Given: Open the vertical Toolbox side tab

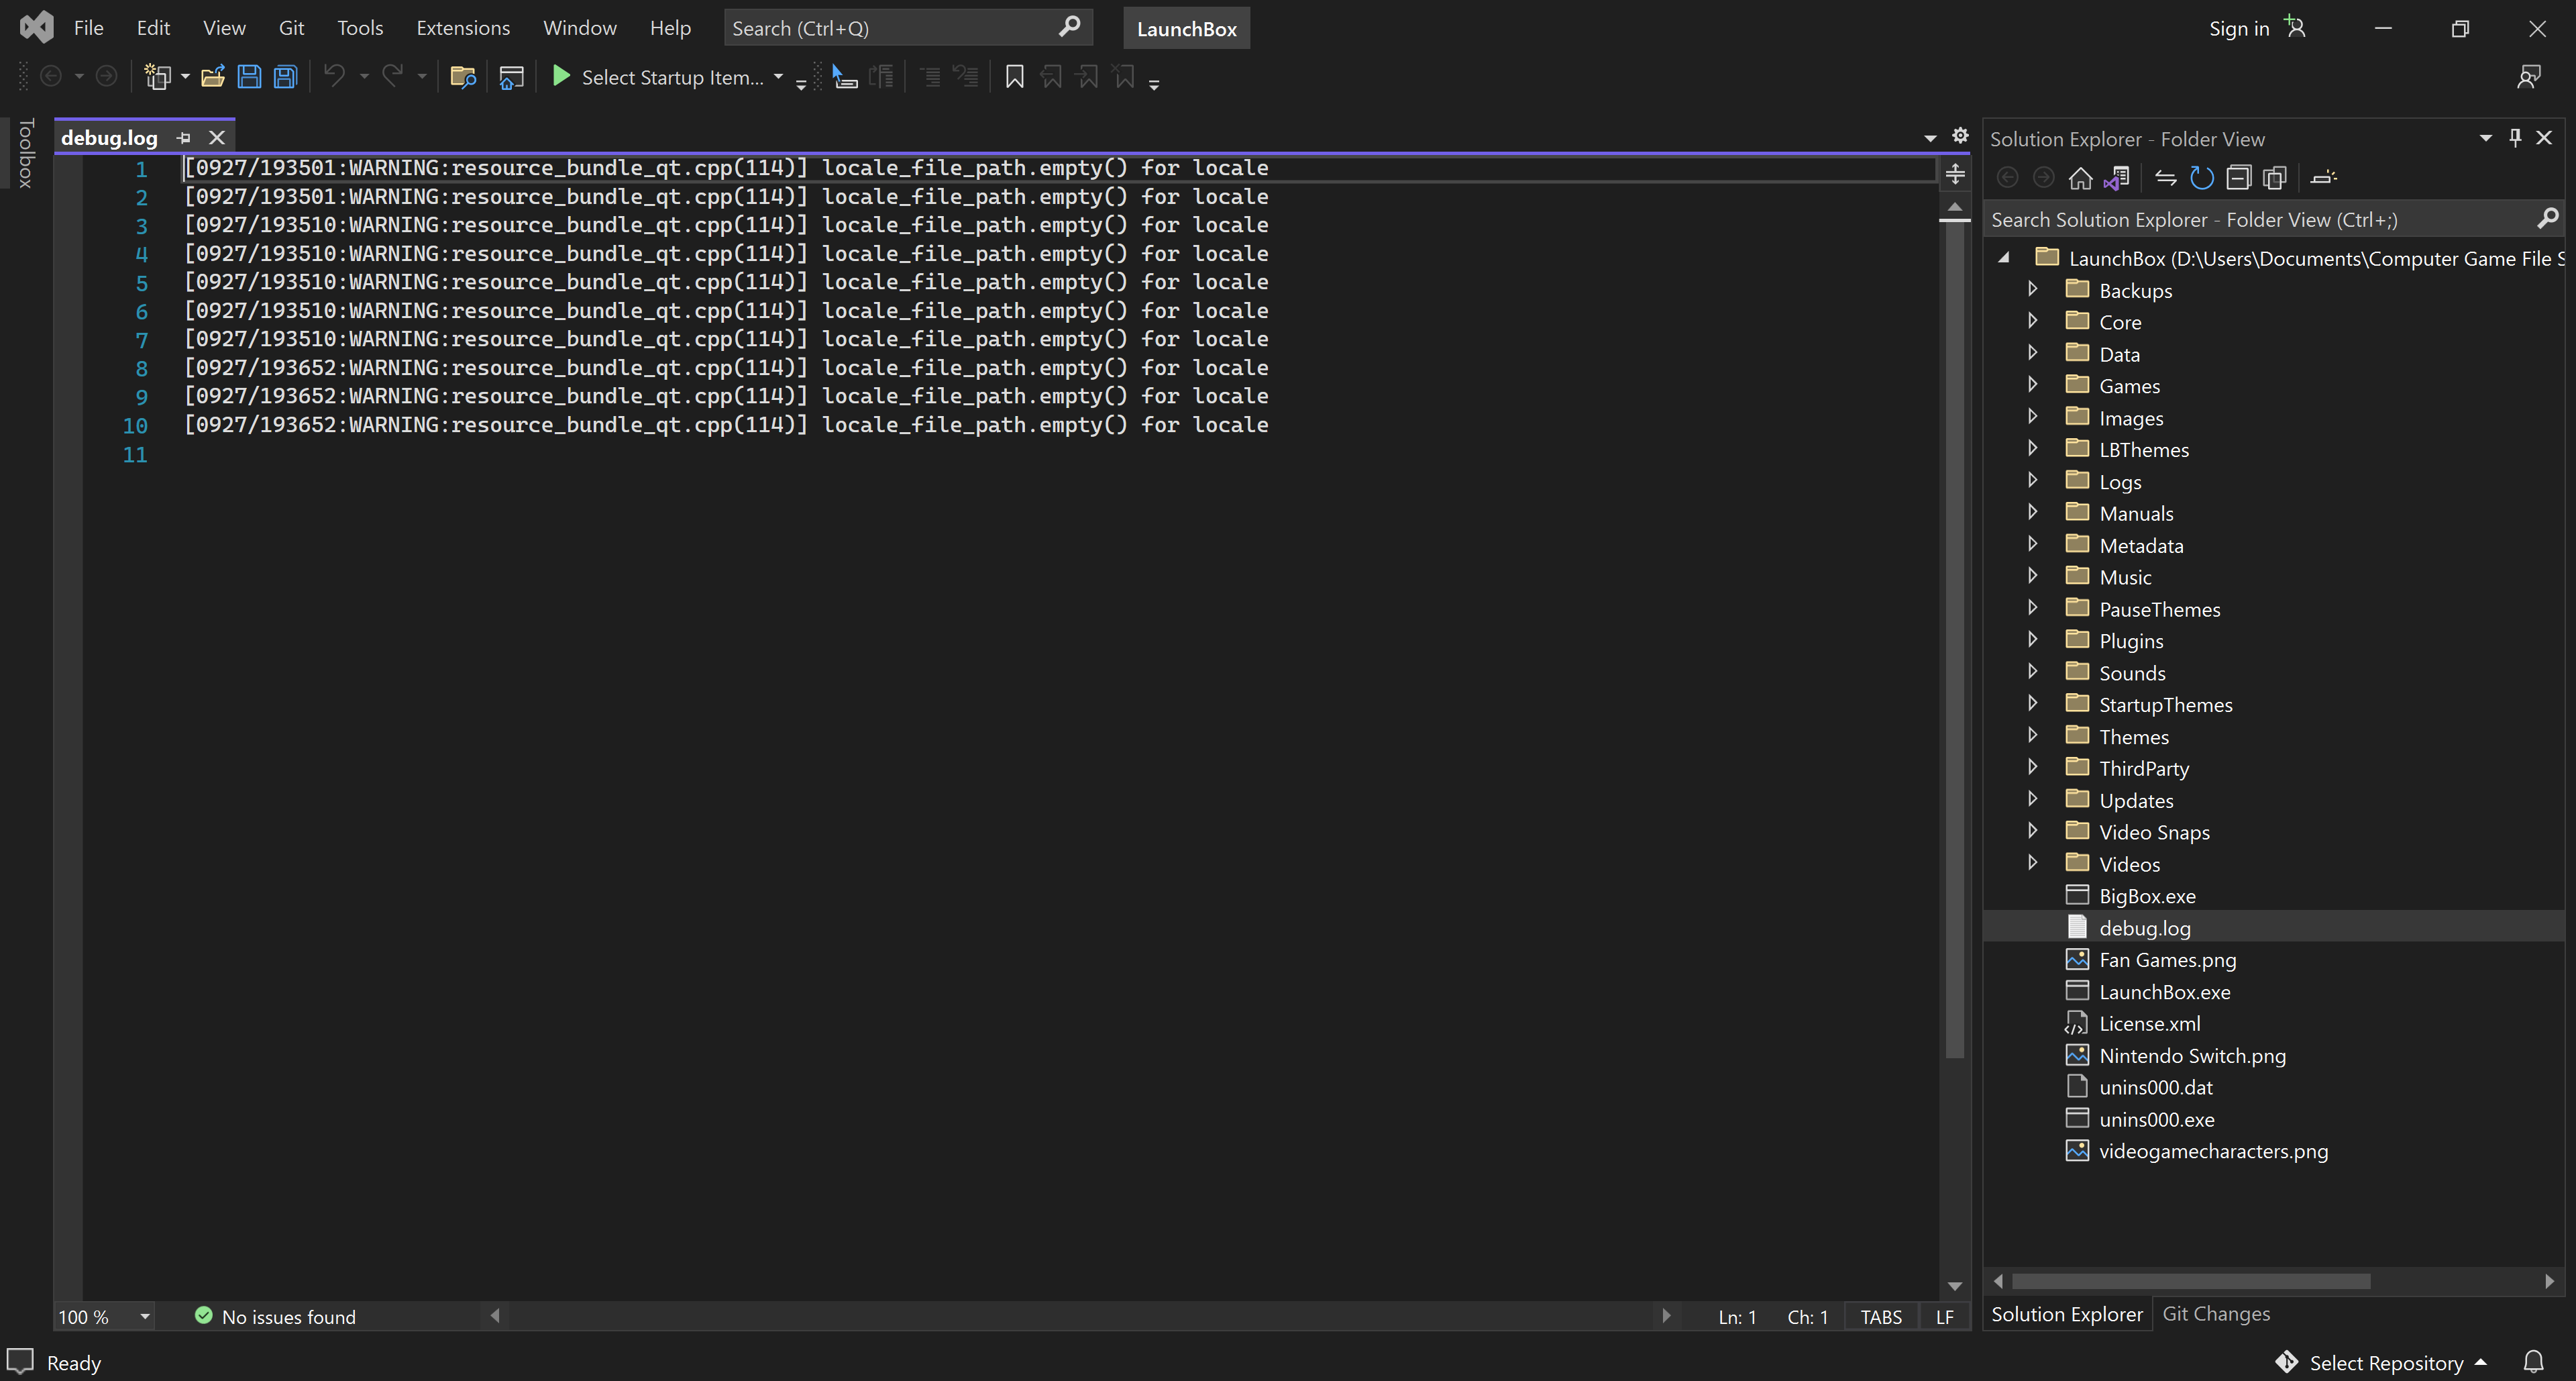Looking at the screenshot, I should pos(26,153).
